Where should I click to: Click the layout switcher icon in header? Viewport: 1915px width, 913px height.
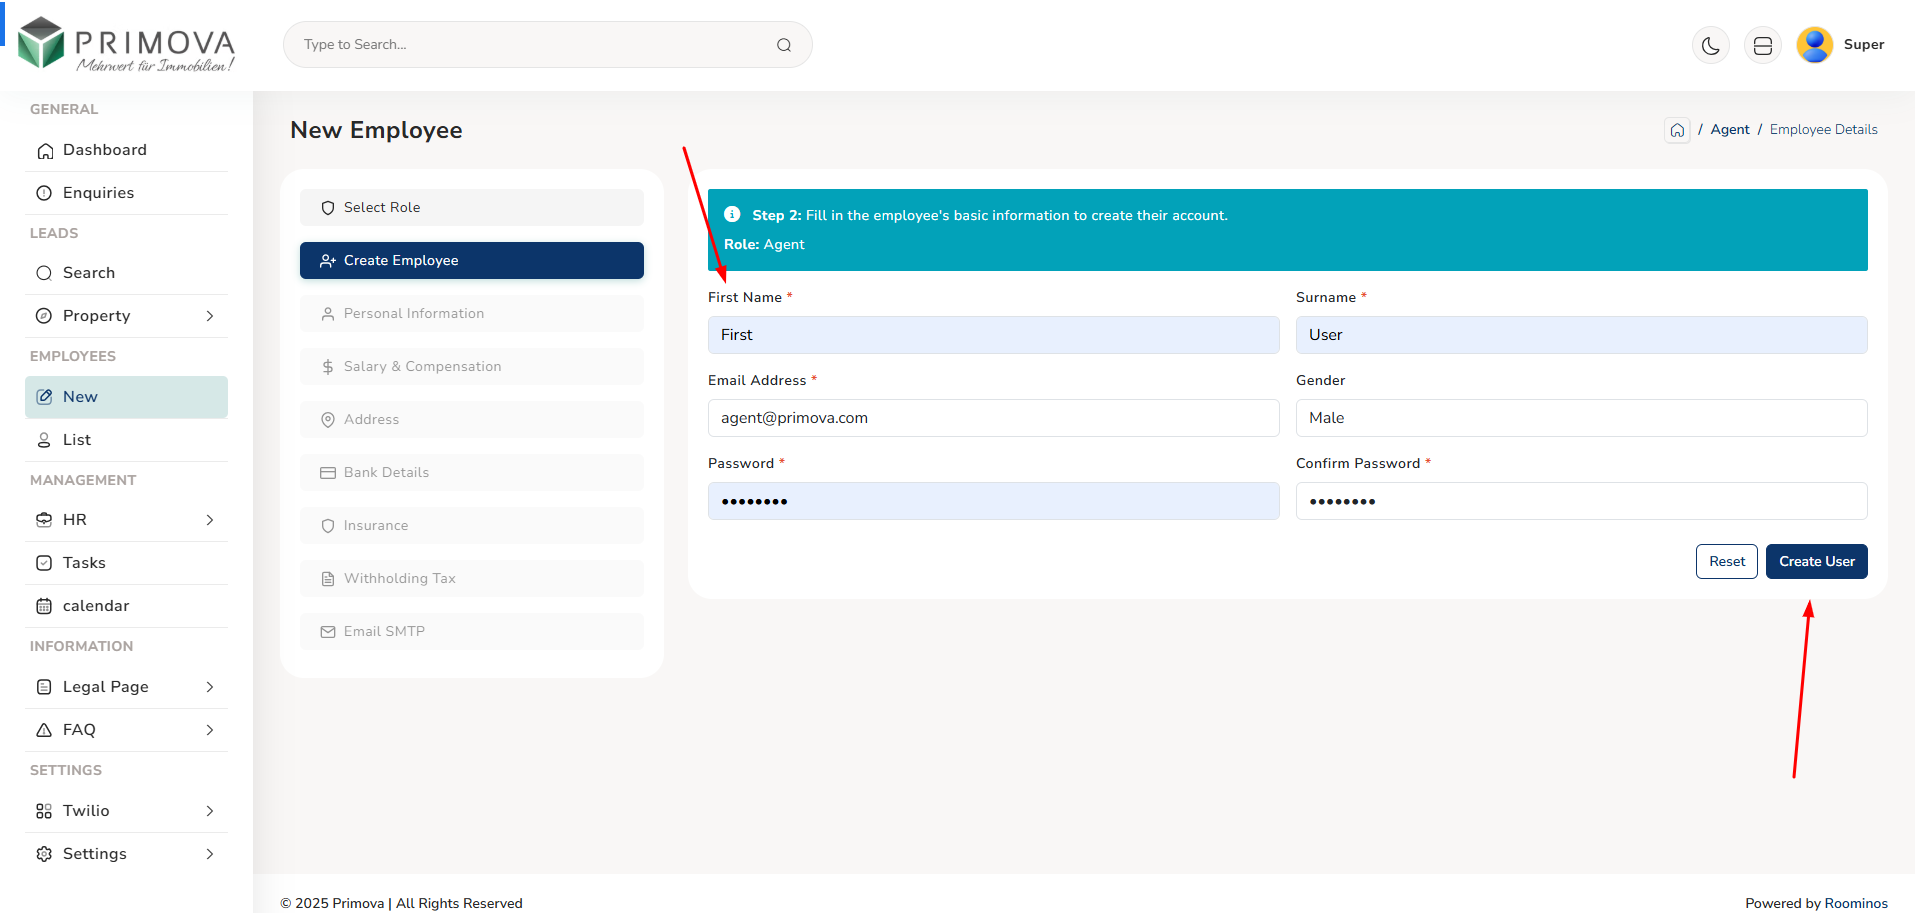(x=1762, y=45)
